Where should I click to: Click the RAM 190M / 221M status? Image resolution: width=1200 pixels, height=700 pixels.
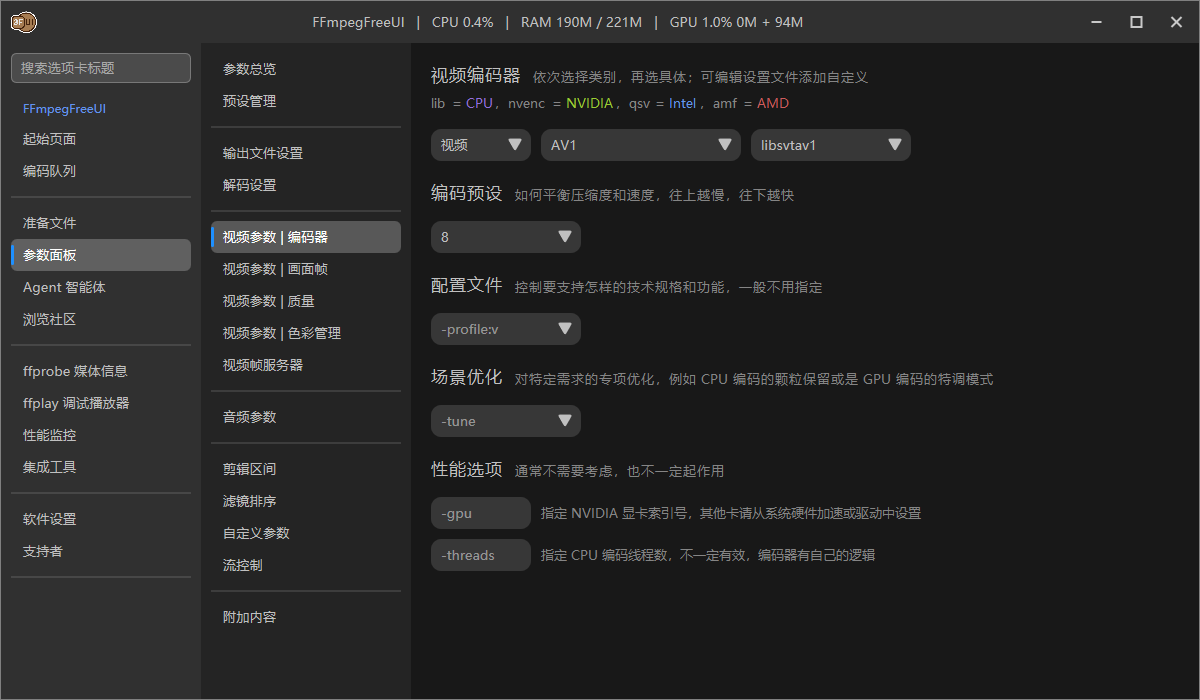pyautogui.click(x=580, y=22)
